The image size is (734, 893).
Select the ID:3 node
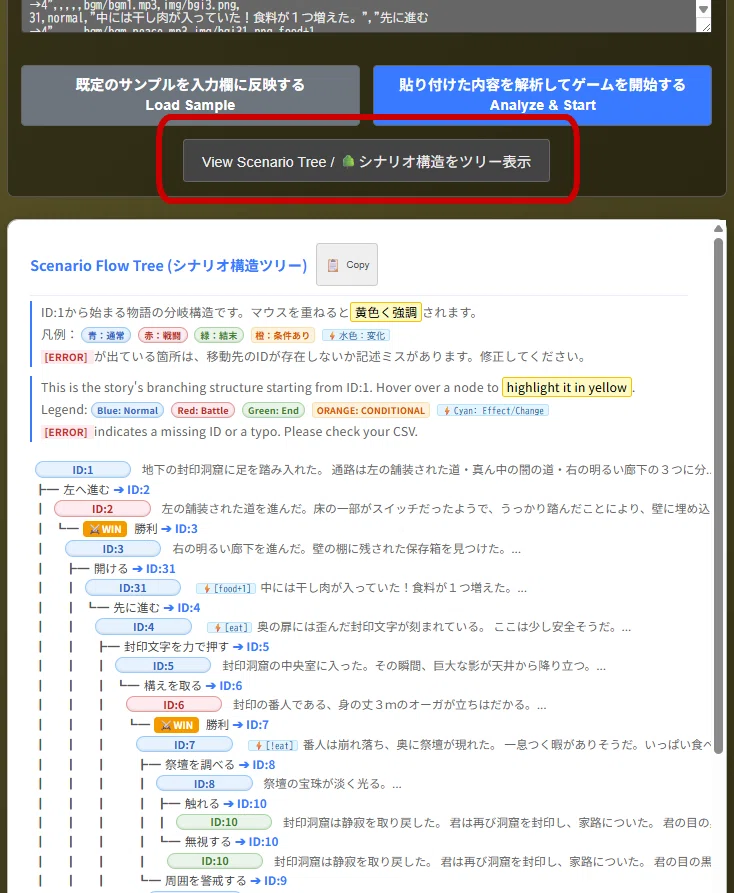[113, 549]
